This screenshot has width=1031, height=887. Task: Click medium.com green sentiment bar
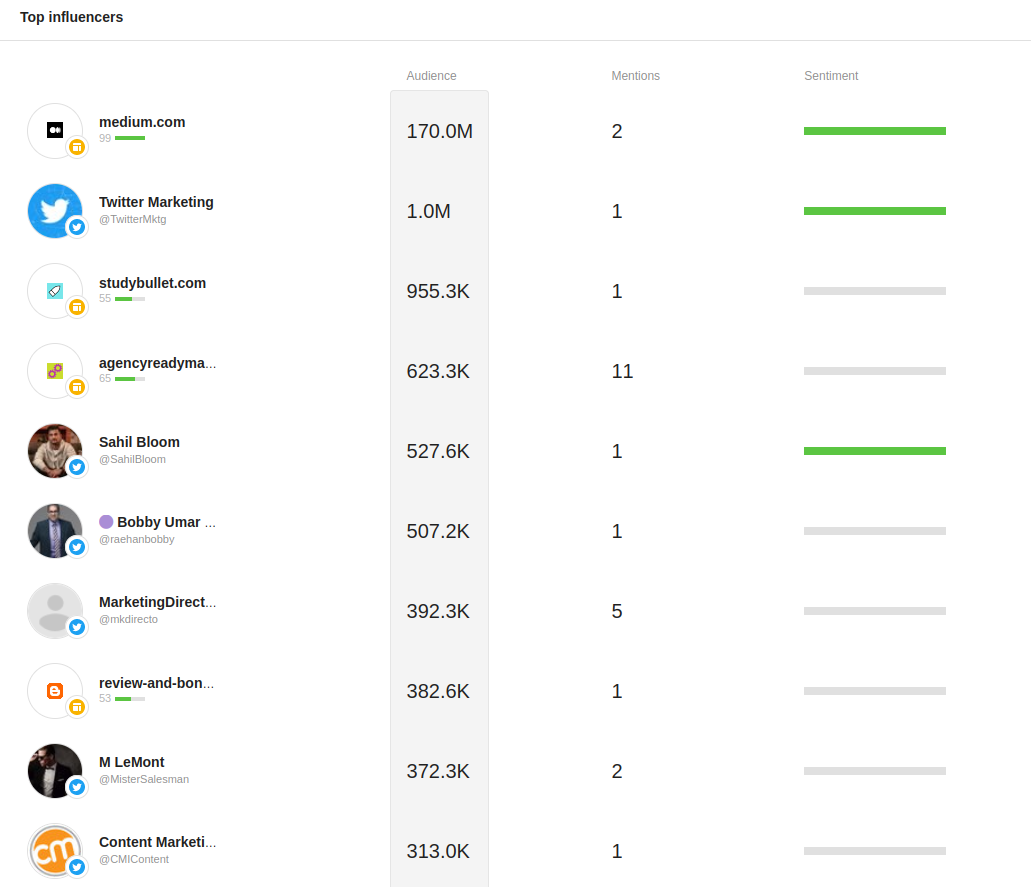click(x=875, y=131)
